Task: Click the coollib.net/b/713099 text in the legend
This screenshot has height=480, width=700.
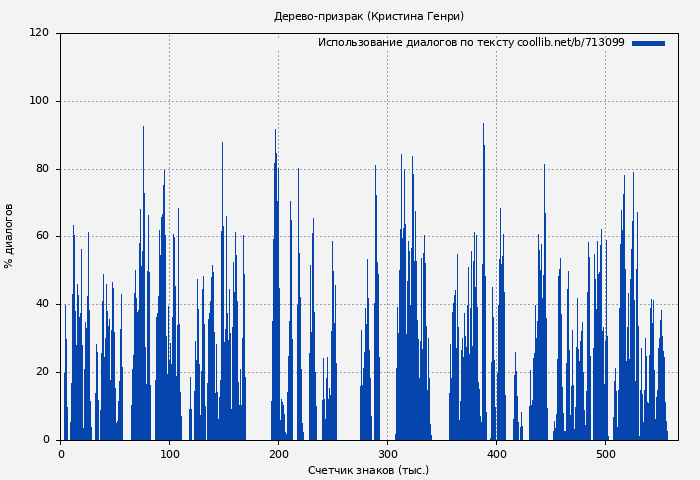Action: pos(570,43)
